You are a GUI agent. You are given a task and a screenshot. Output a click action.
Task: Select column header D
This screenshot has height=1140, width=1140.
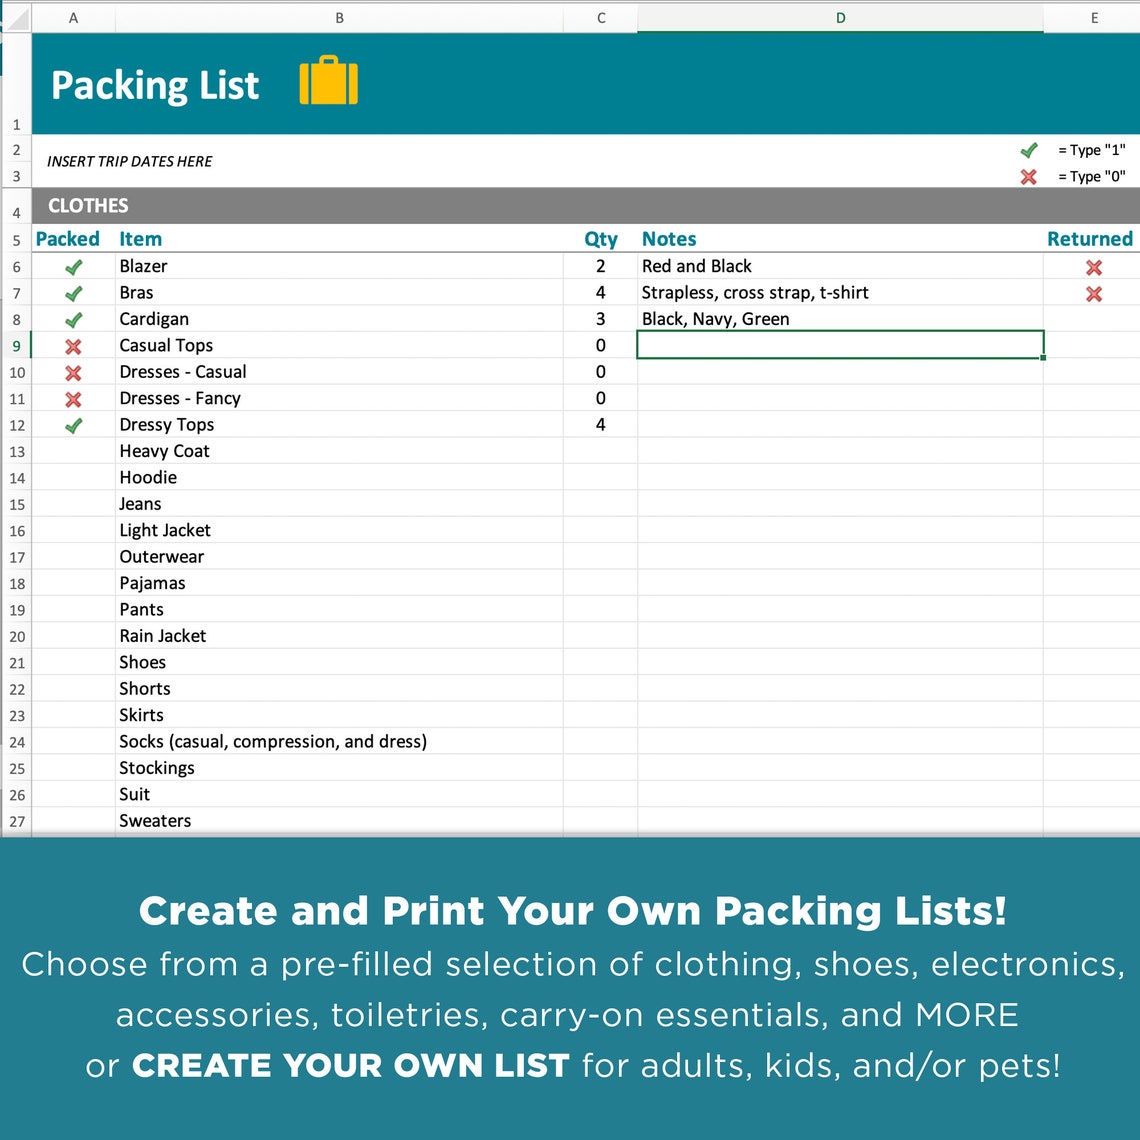click(840, 17)
